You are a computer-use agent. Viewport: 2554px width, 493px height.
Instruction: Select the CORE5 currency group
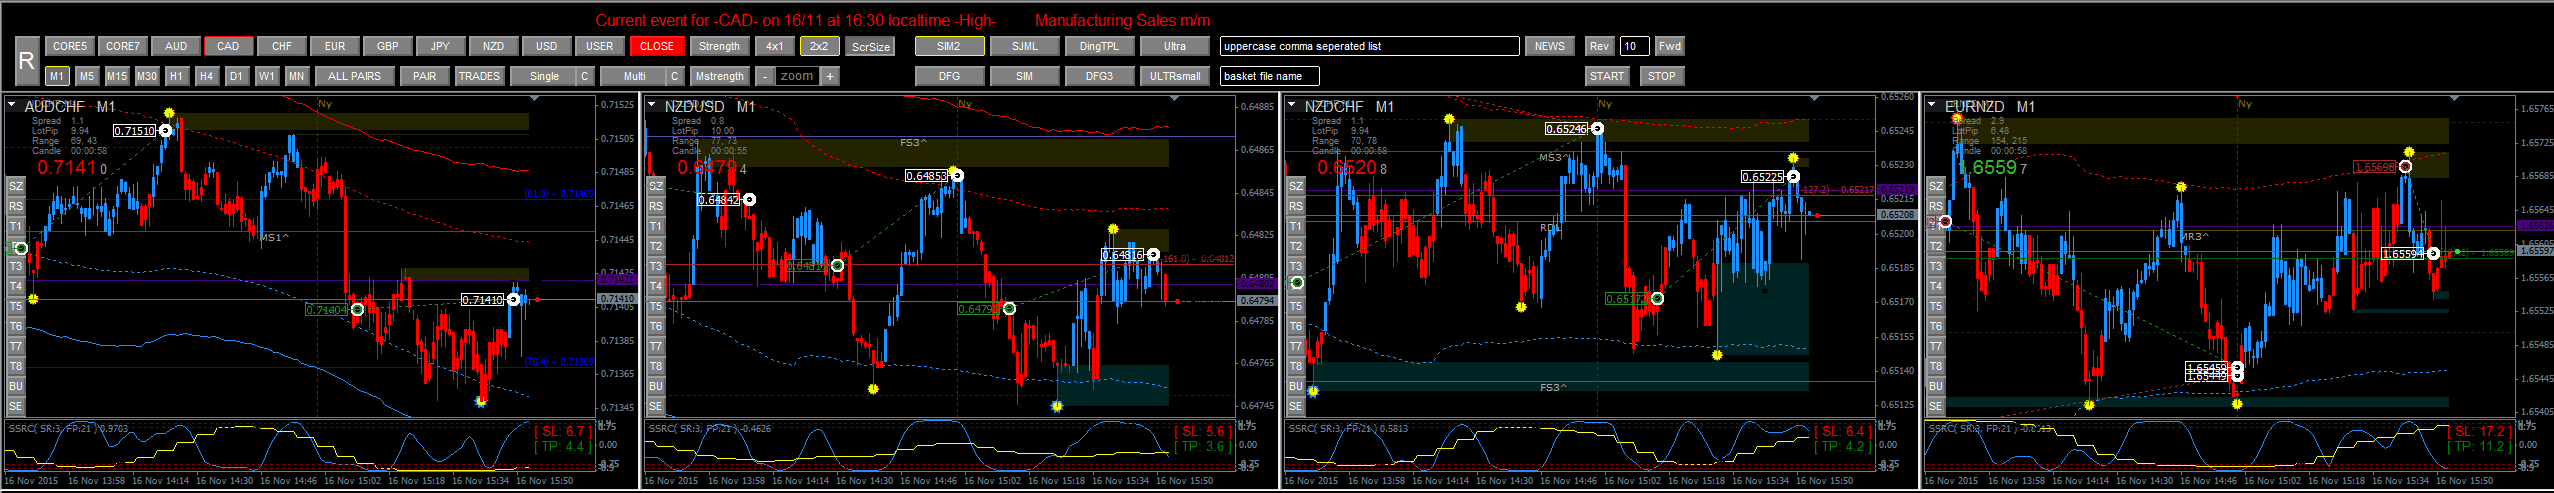pos(70,46)
